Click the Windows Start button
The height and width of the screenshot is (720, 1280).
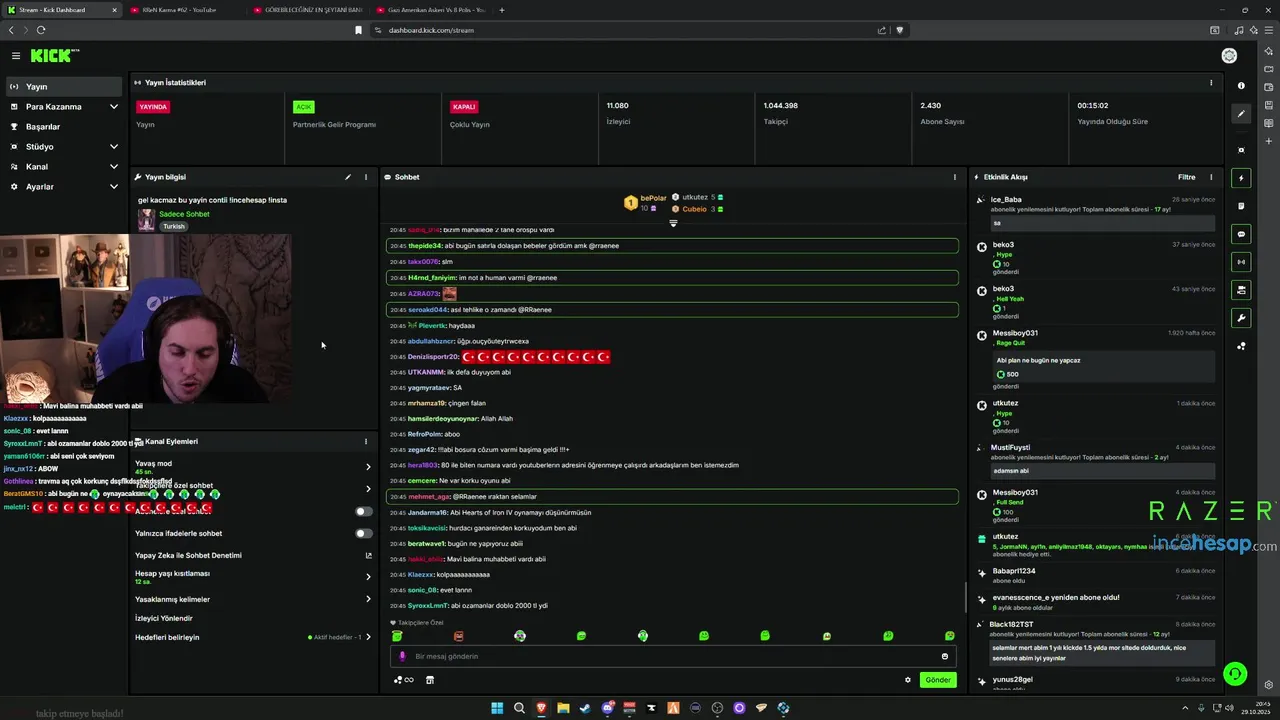pyautogui.click(x=497, y=708)
